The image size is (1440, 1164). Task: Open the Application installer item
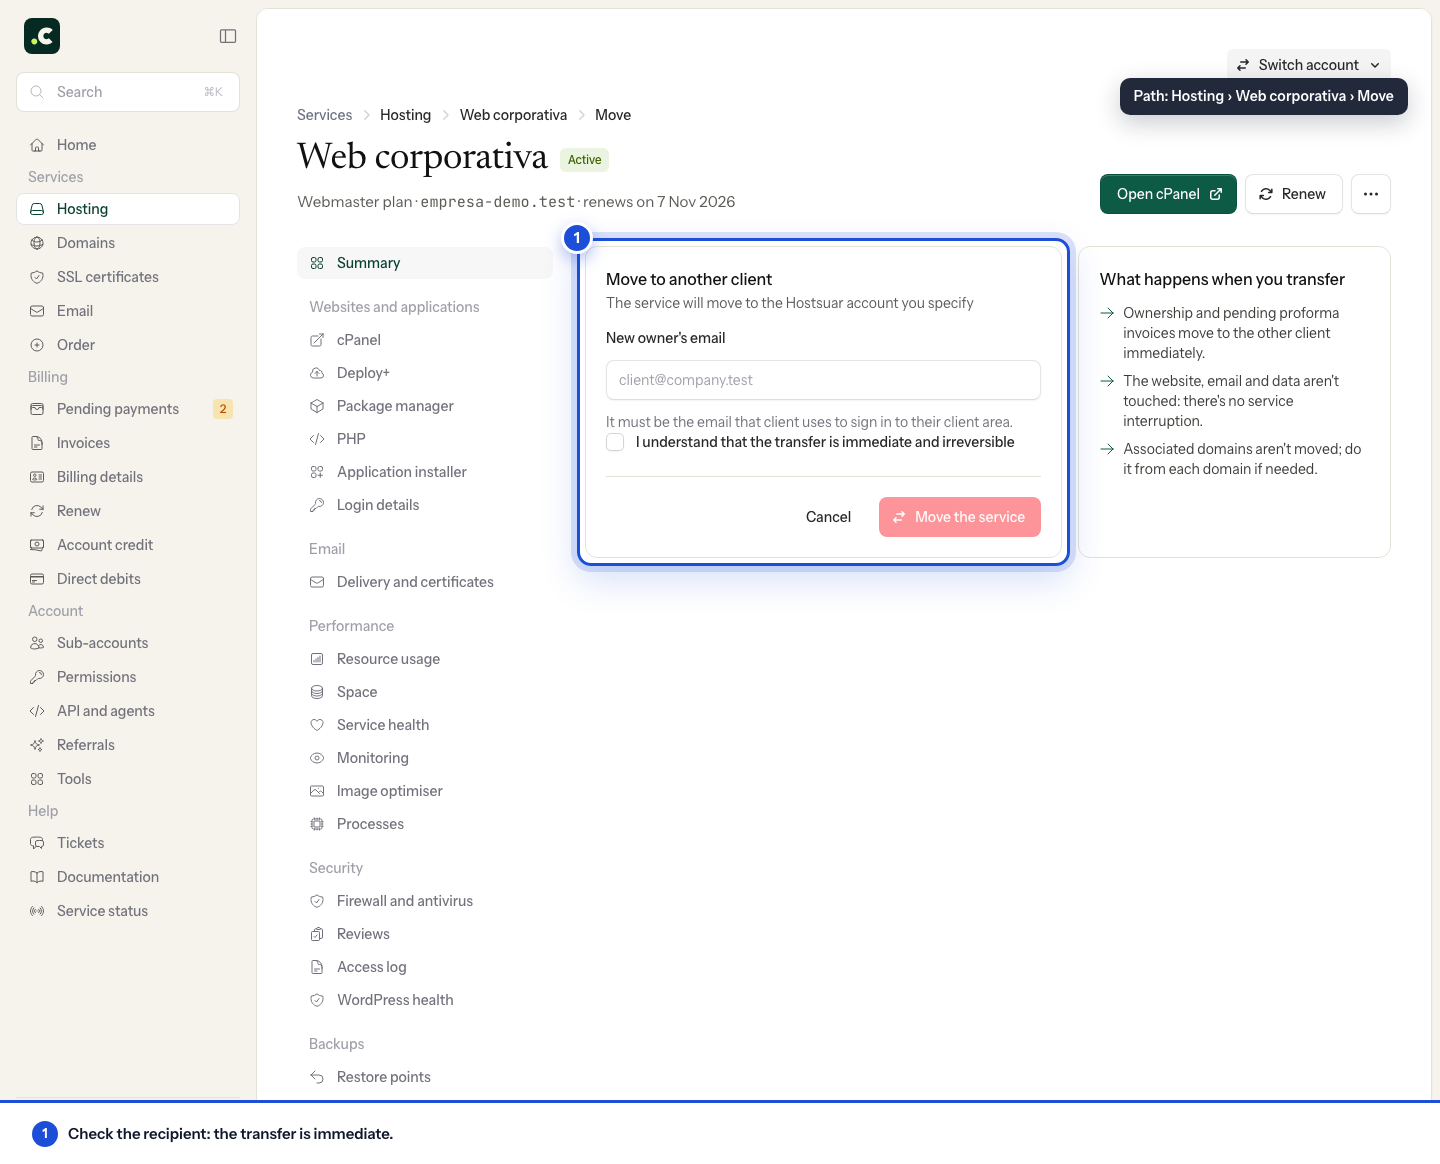coord(425,472)
